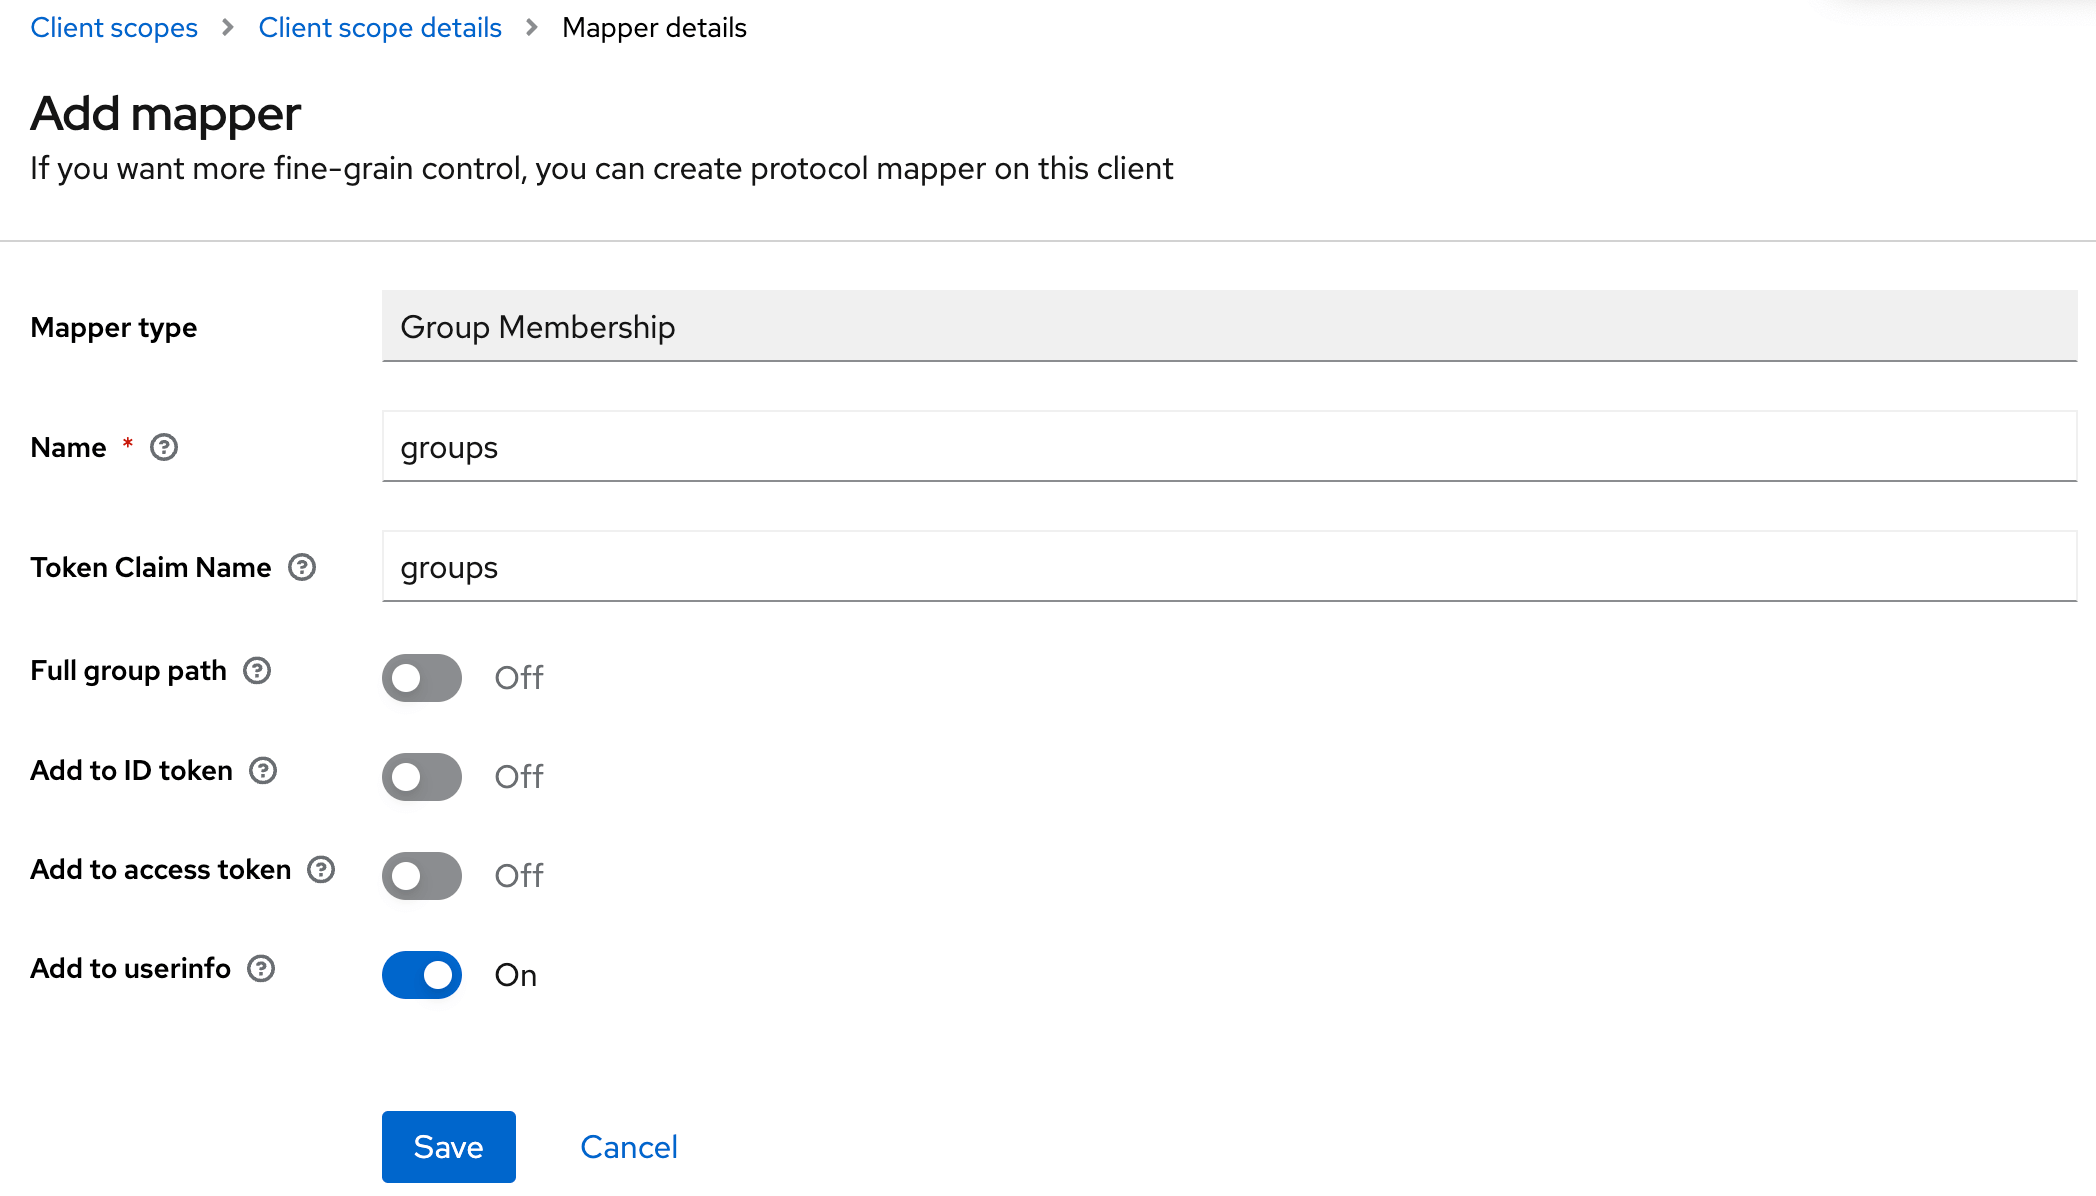Disable the Add to userinfo switch
The width and height of the screenshot is (2096, 1196).
coord(422,975)
